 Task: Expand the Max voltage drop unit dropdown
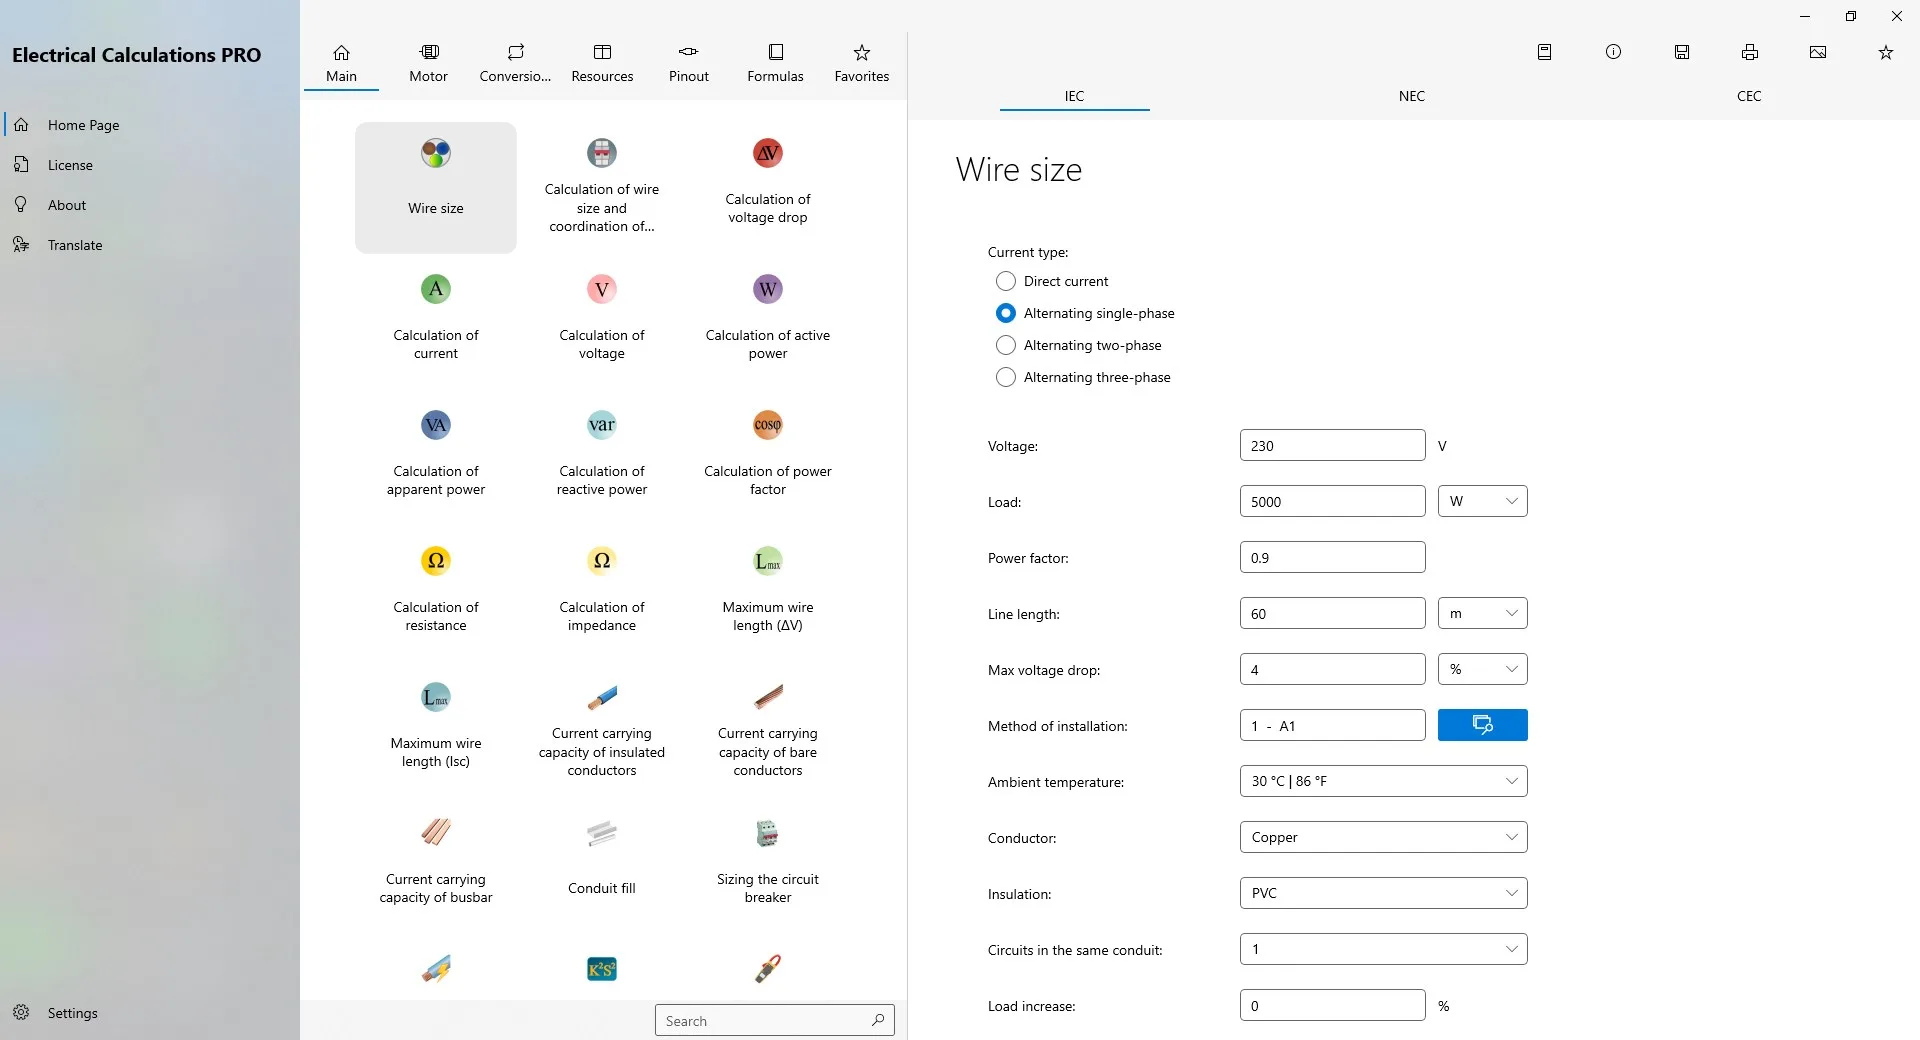pyautogui.click(x=1483, y=669)
